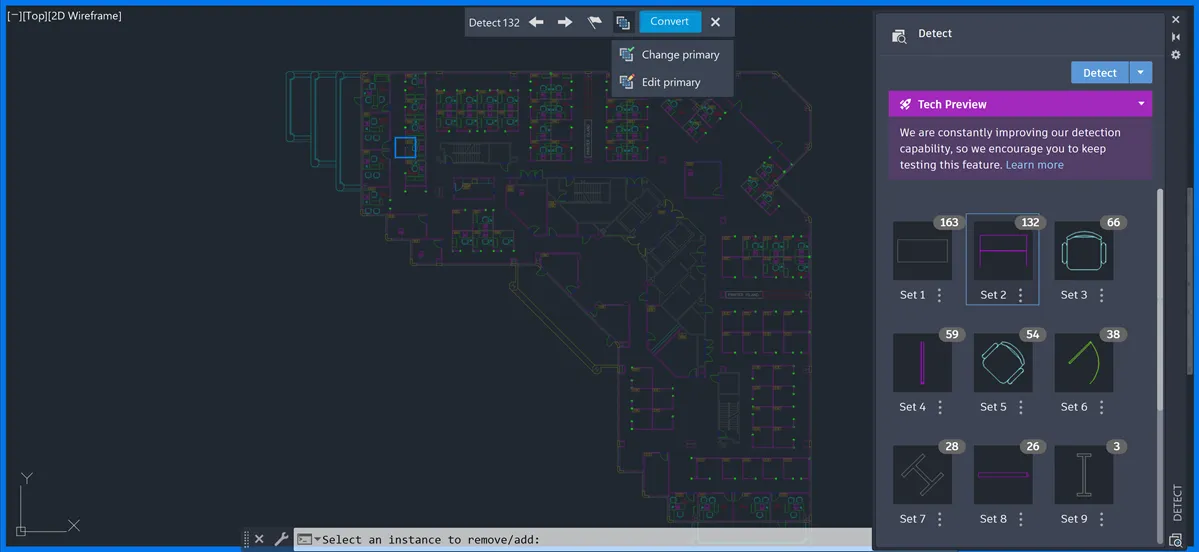Screen dimensions: 1199x552
Task: Click the blue highlighted instance in floor plan
Action: coord(405,148)
